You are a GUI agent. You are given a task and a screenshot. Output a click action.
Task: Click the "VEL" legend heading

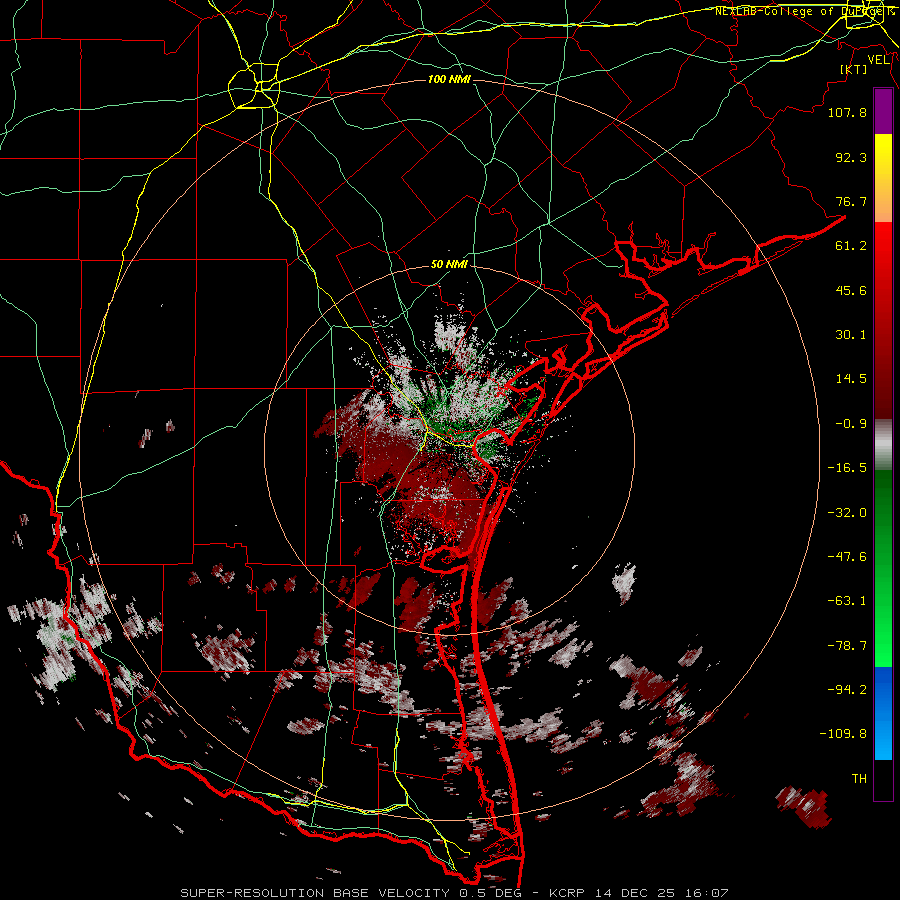(878, 60)
